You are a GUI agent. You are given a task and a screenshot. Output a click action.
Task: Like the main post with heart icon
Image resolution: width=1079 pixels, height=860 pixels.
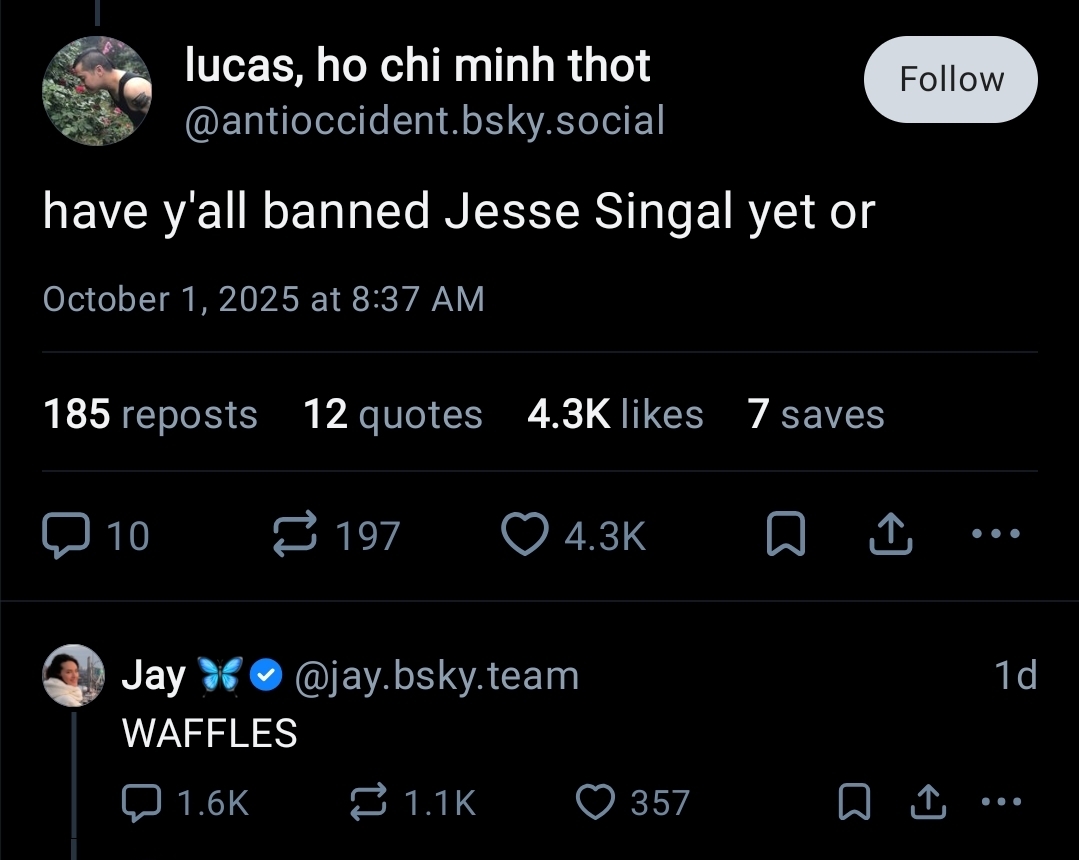tap(524, 536)
